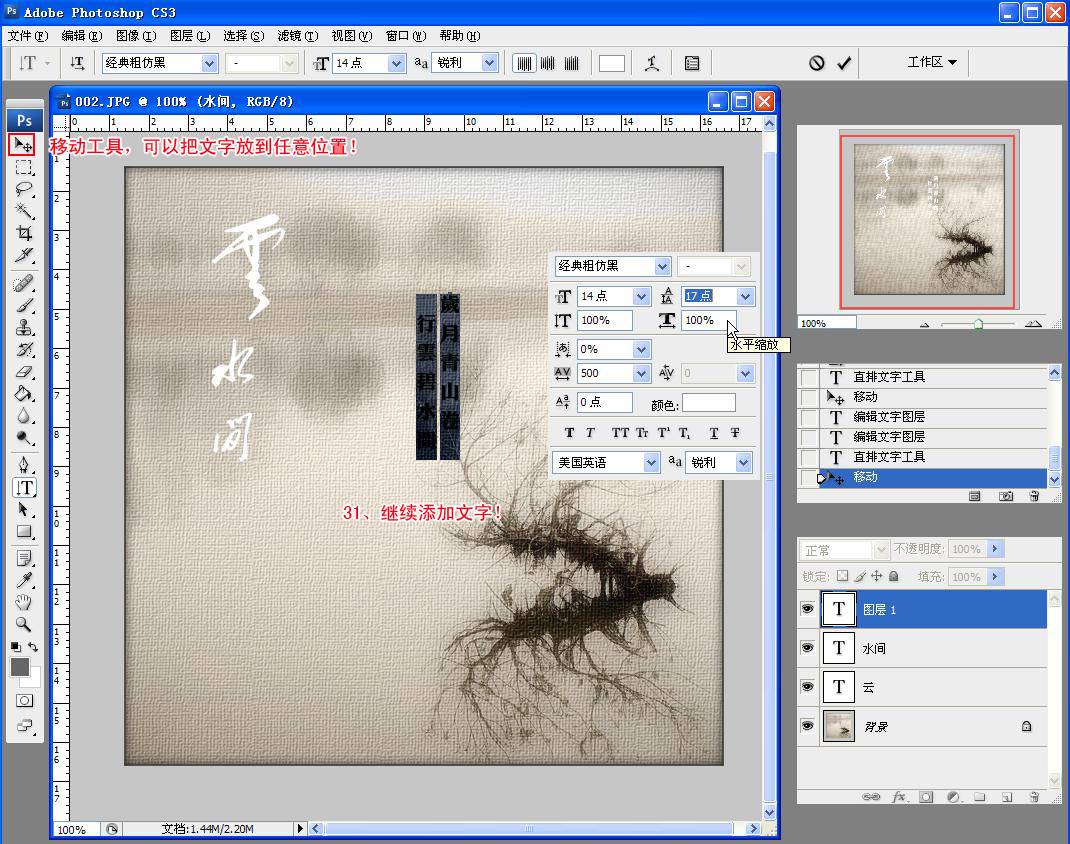Select the Pen tool
The image size is (1070, 844).
click(x=24, y=465)
